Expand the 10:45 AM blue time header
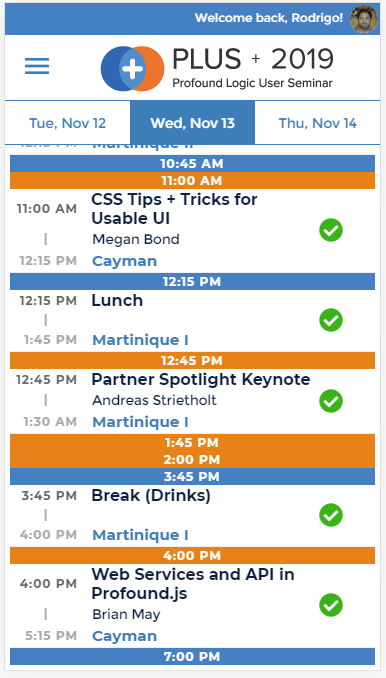Image resolution: width=386 pixels, height=678 pixels. point(192,163)
